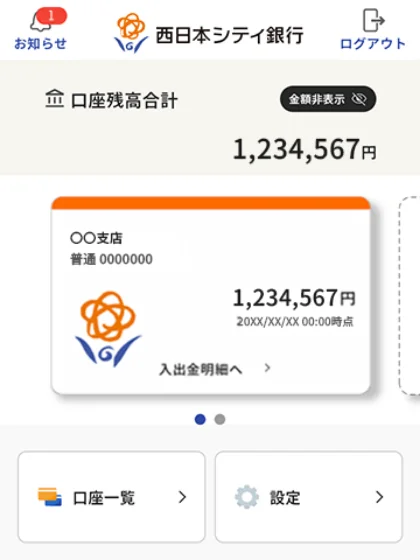This screenshot has height=560, width=420.
Task: Select the first blue carousel page dot
Action: coord(200,419)
